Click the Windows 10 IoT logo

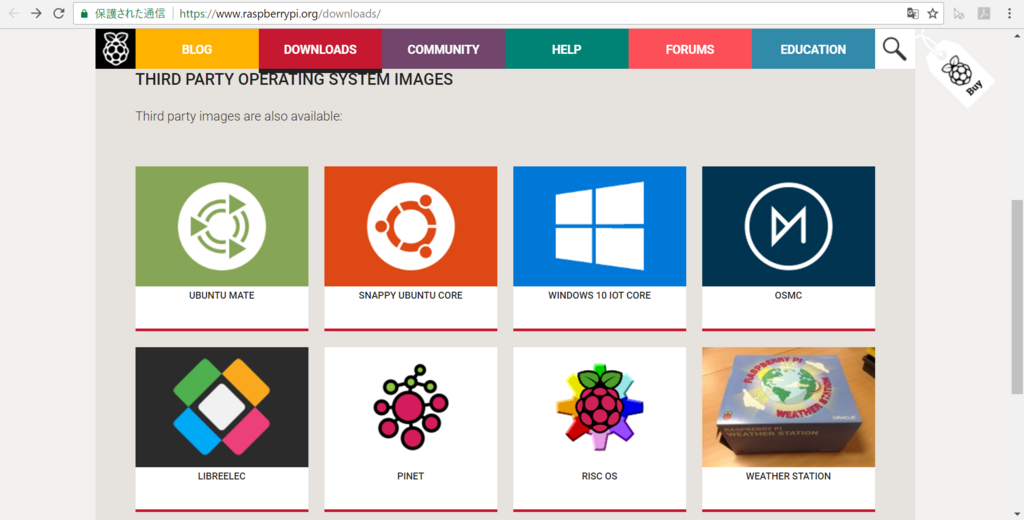(600, 226)
